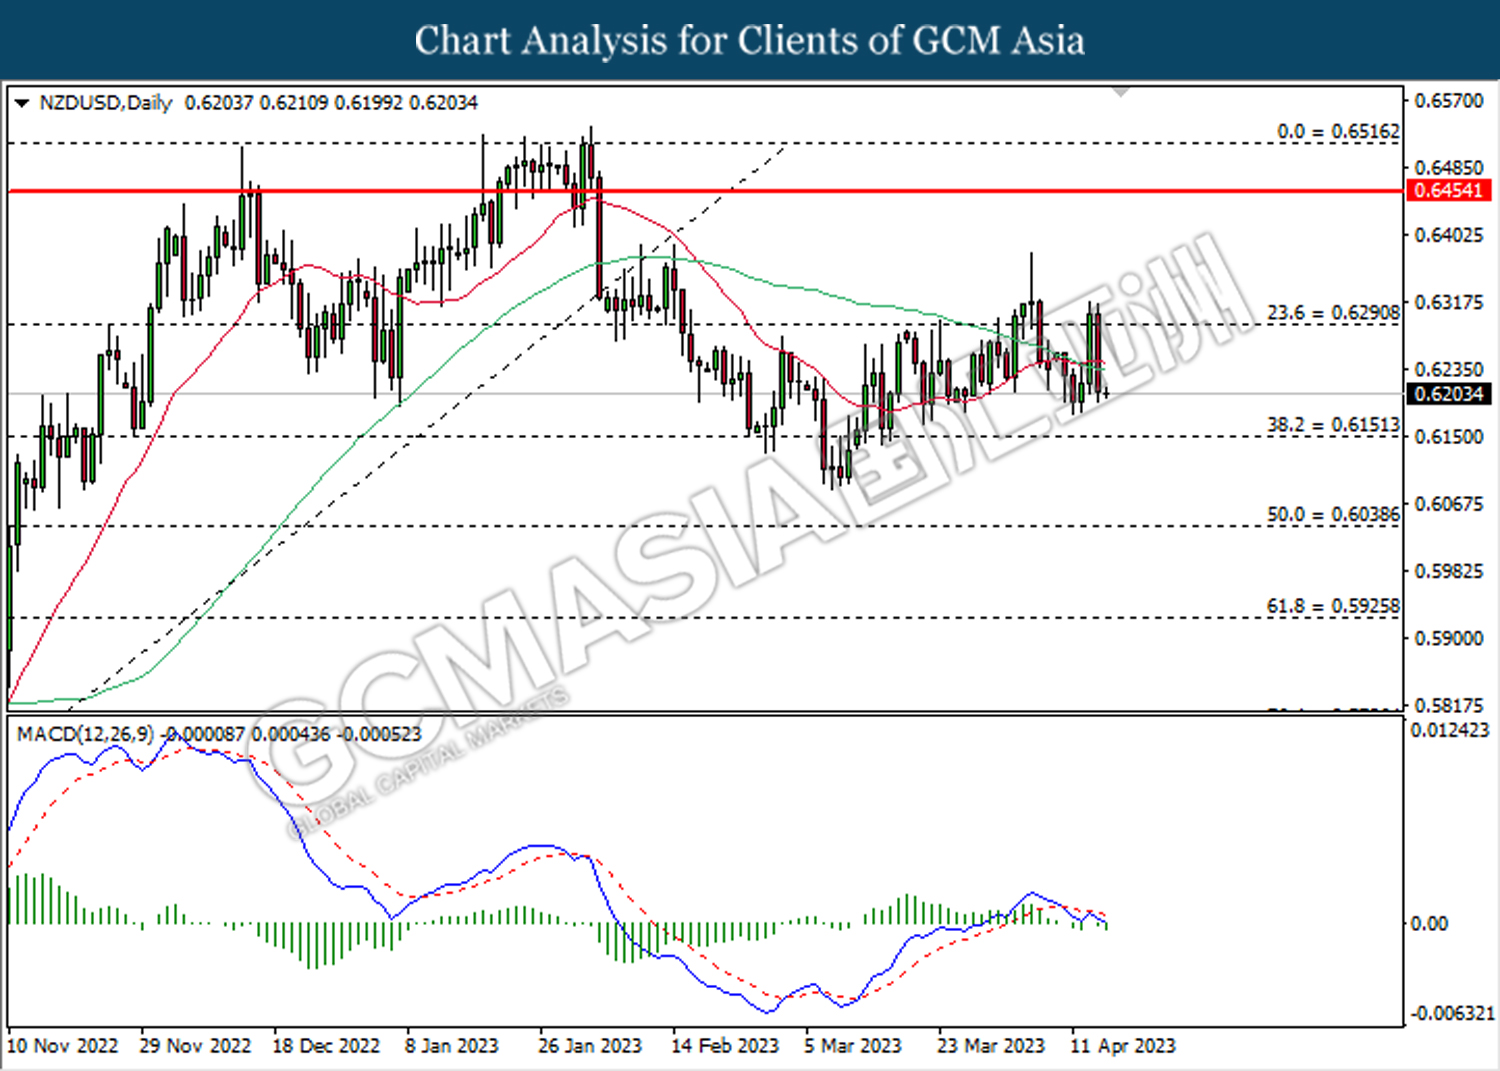The image size is (1500, 1071).
Task: Click the 26 Jan 2023 date label
Action: [589, 1046]
